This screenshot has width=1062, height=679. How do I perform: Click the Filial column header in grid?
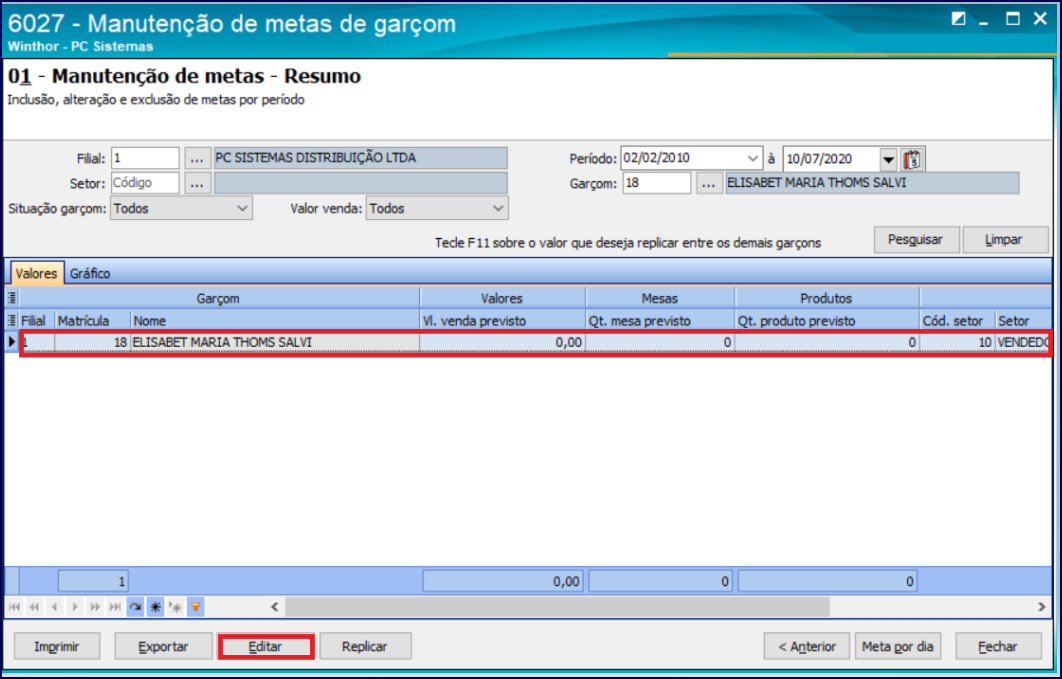tap(37, 320)
